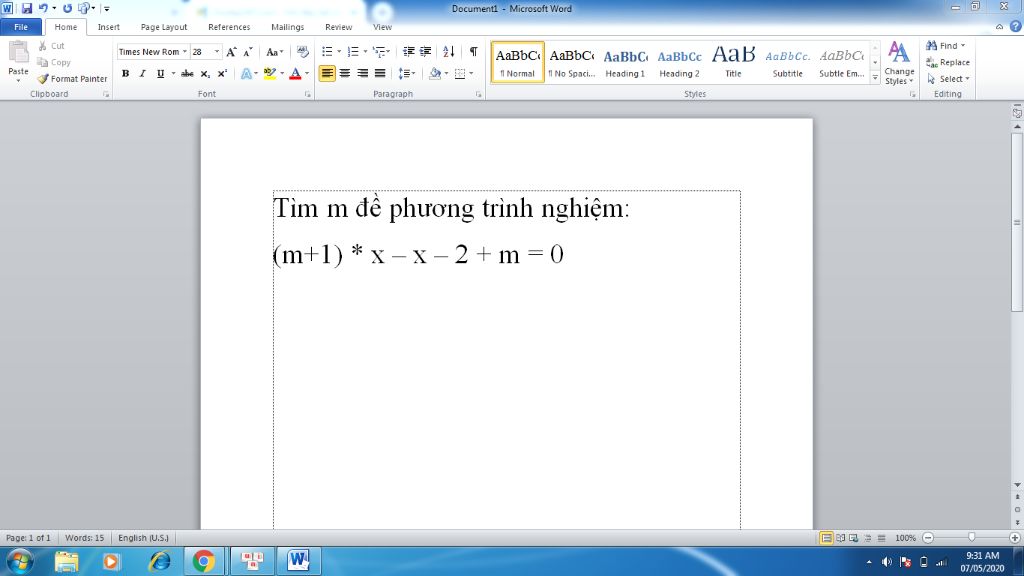Click the Undo icon in quick access toolbar

(x=43, y=8)
